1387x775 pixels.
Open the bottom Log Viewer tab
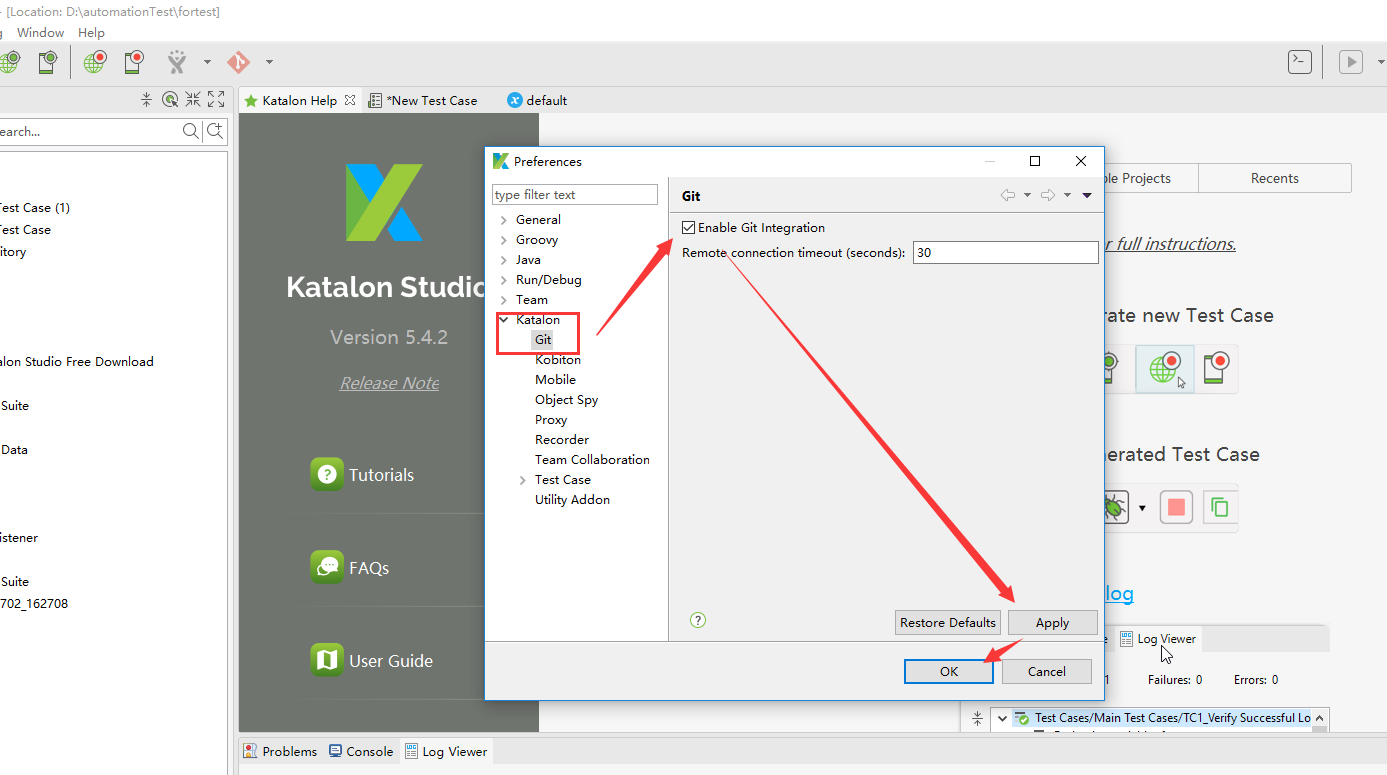tap(445, 751)
